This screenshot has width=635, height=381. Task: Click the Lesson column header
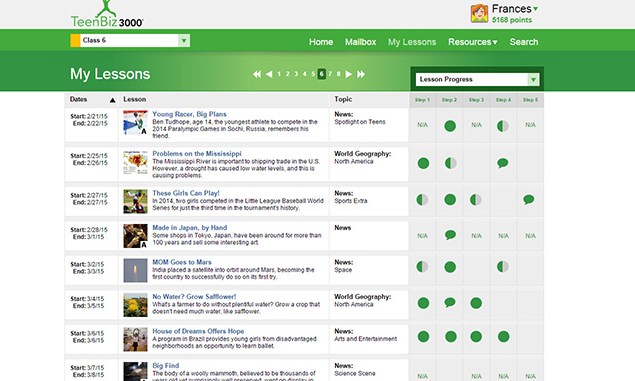[x=135, y=99]
